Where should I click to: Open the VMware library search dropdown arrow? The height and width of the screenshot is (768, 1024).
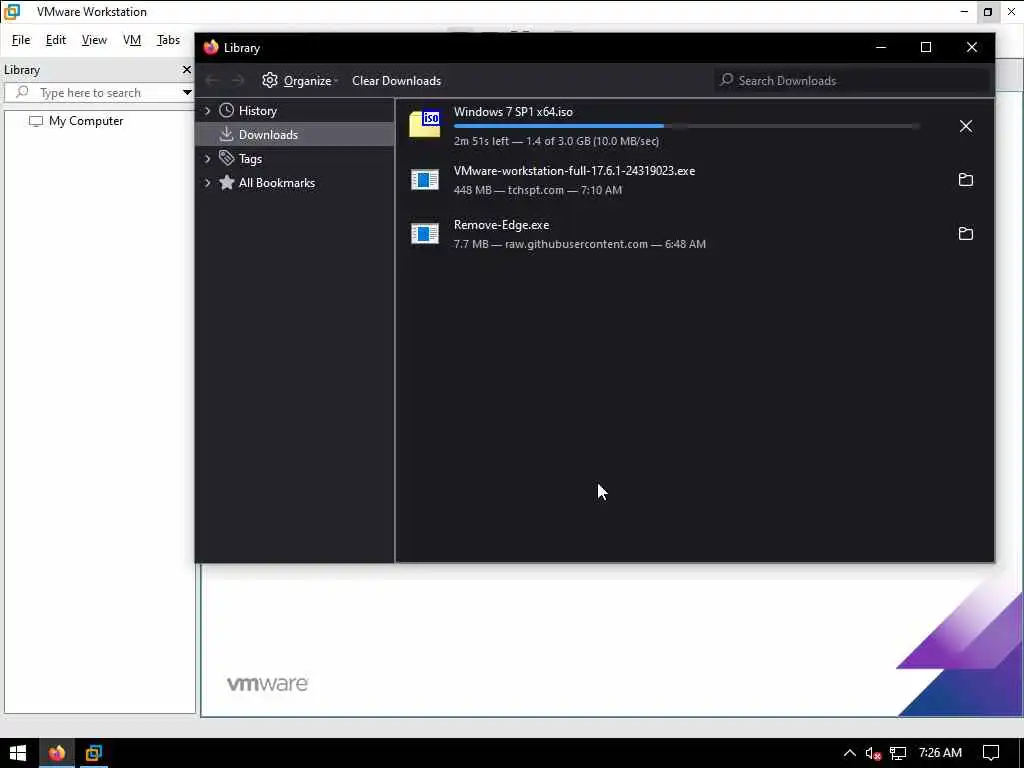[x=187, y=93]
